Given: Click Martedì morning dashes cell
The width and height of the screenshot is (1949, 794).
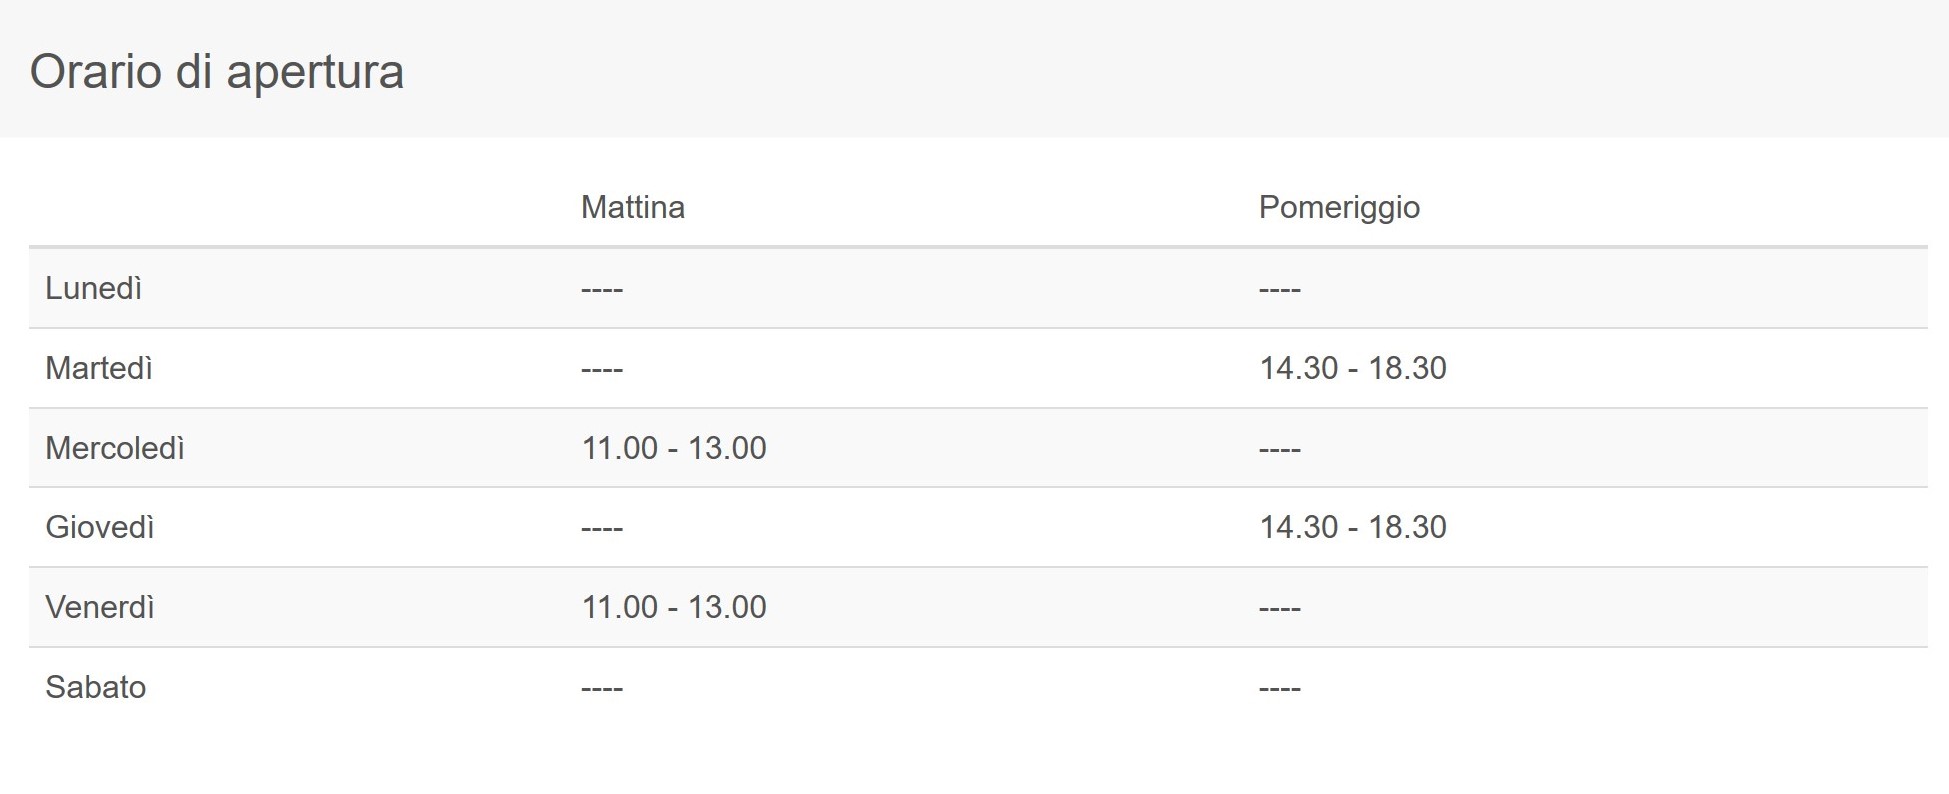Looking at the screenshot, I should [602, 370].
